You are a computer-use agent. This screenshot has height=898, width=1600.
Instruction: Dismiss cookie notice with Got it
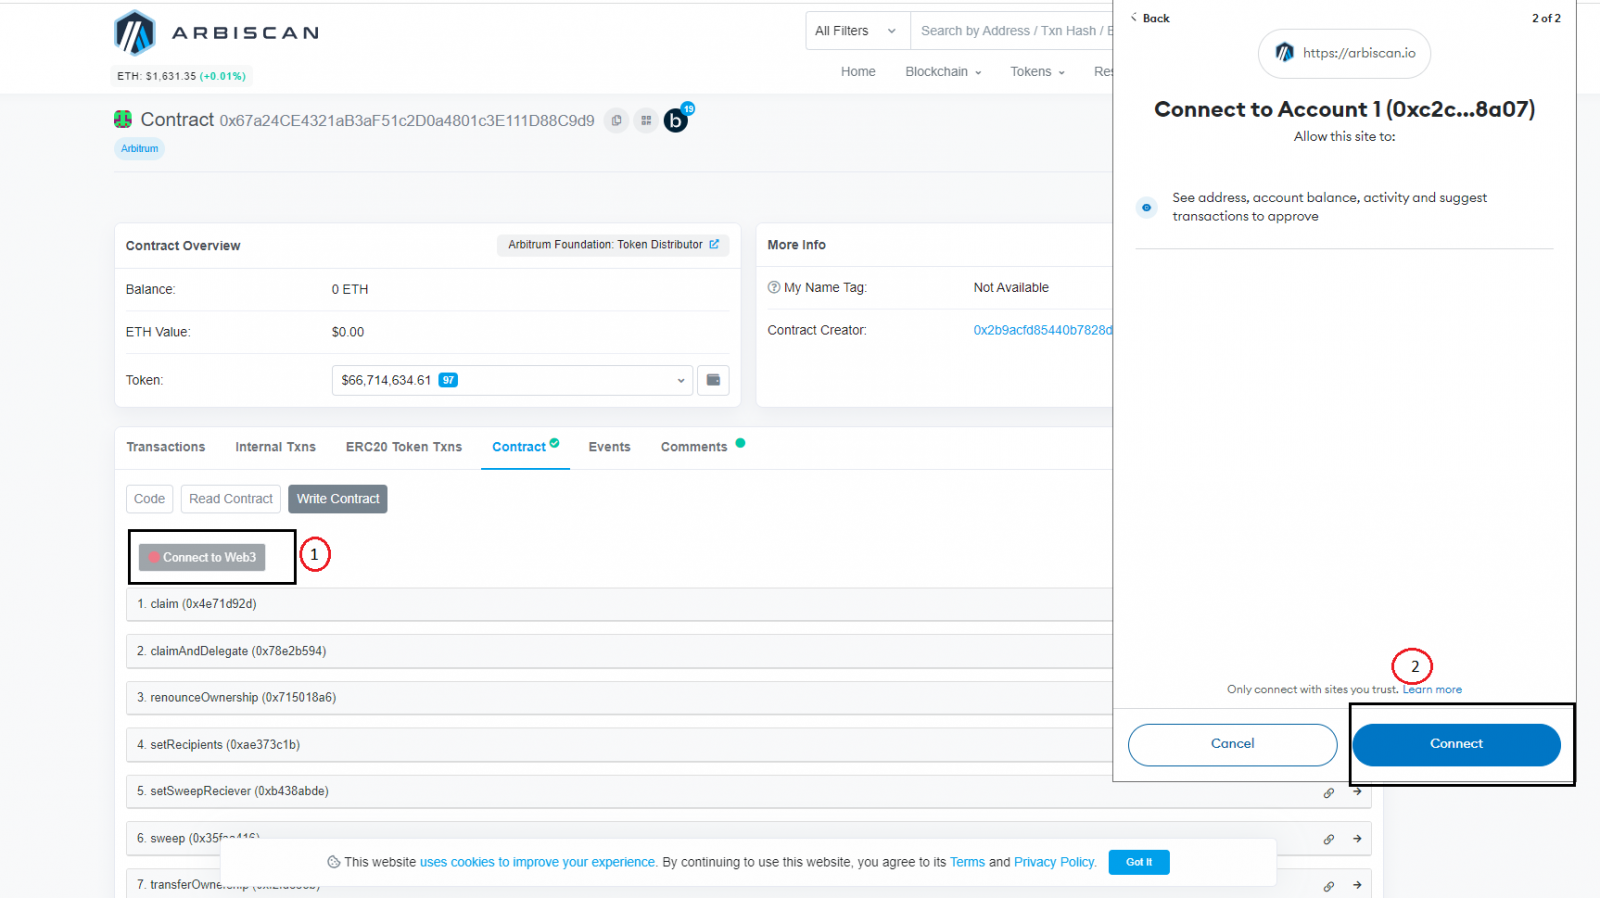(1139, 862)
